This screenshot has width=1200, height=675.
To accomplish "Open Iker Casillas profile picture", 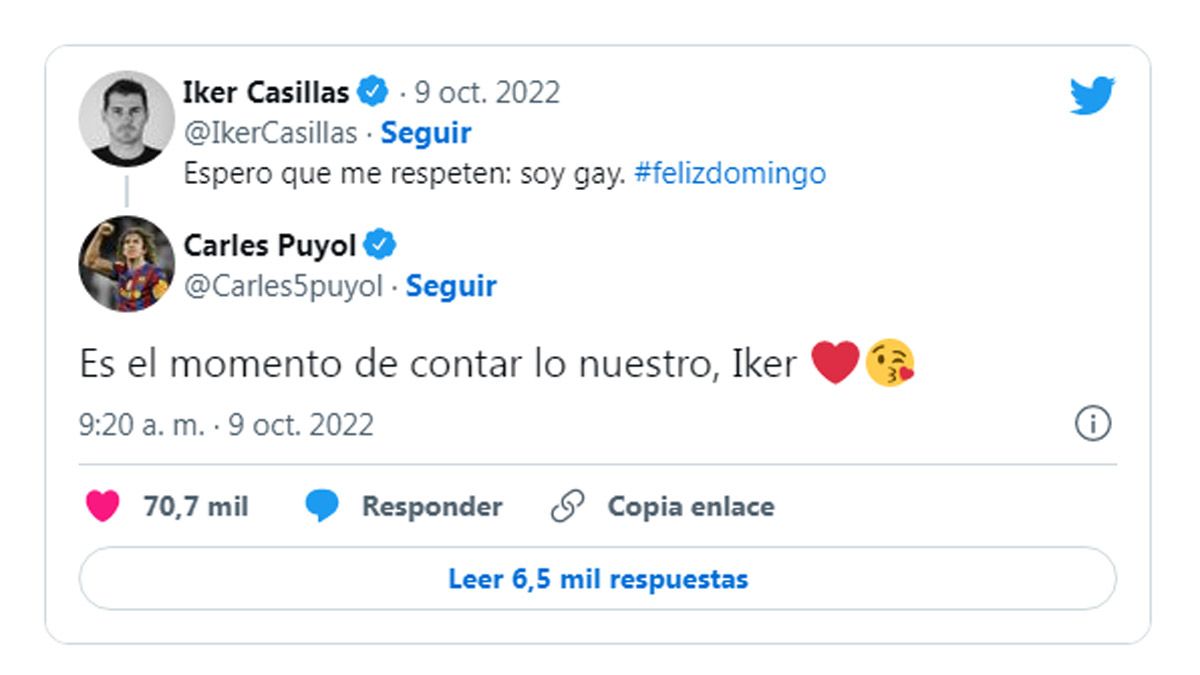I will 127,118.
